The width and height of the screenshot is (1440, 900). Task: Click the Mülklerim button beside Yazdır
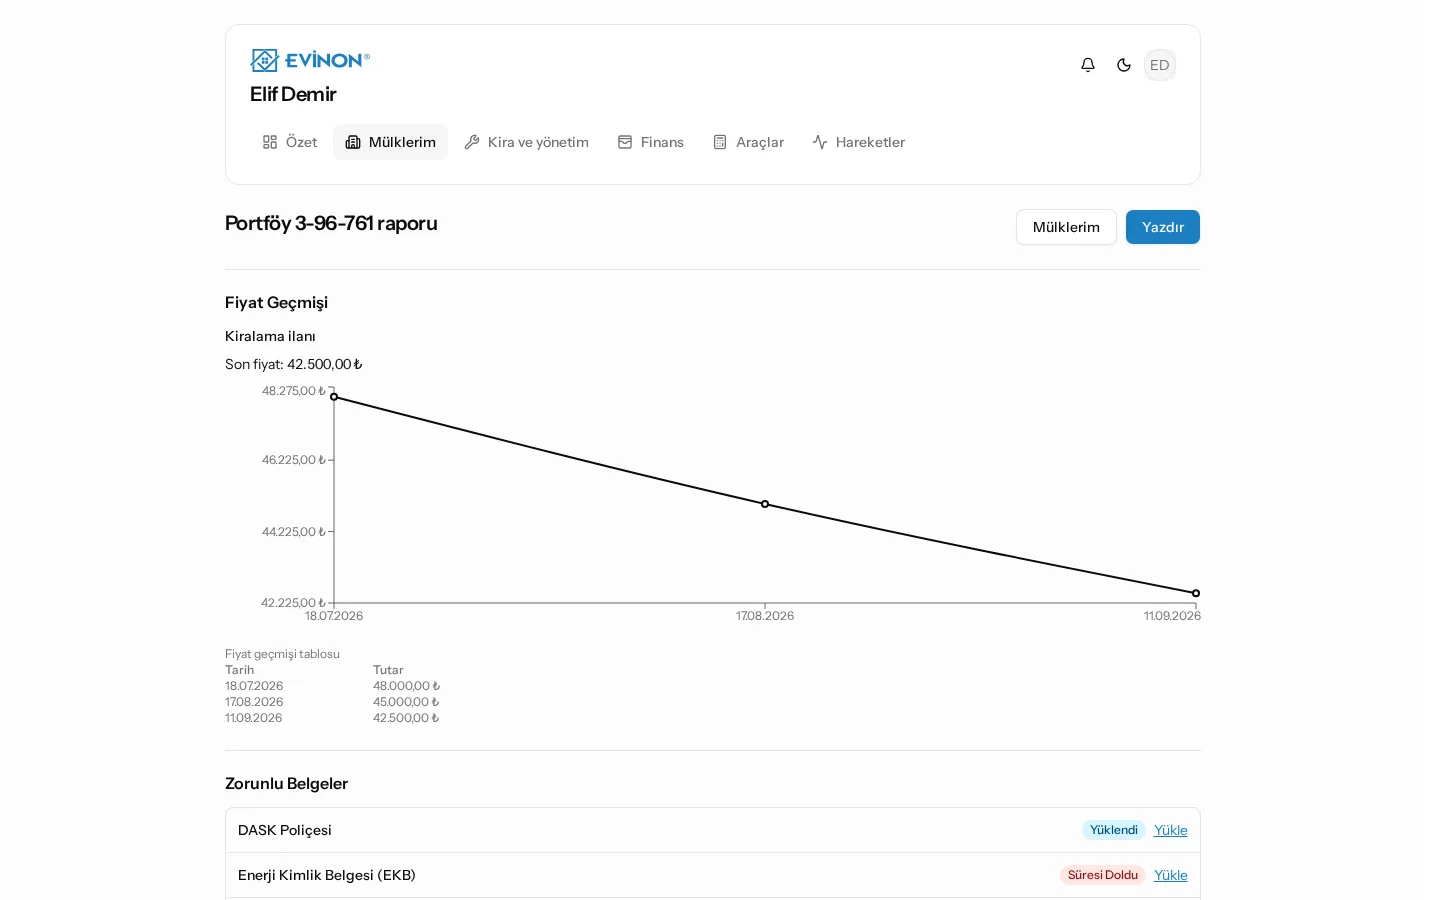point(1066,227)
